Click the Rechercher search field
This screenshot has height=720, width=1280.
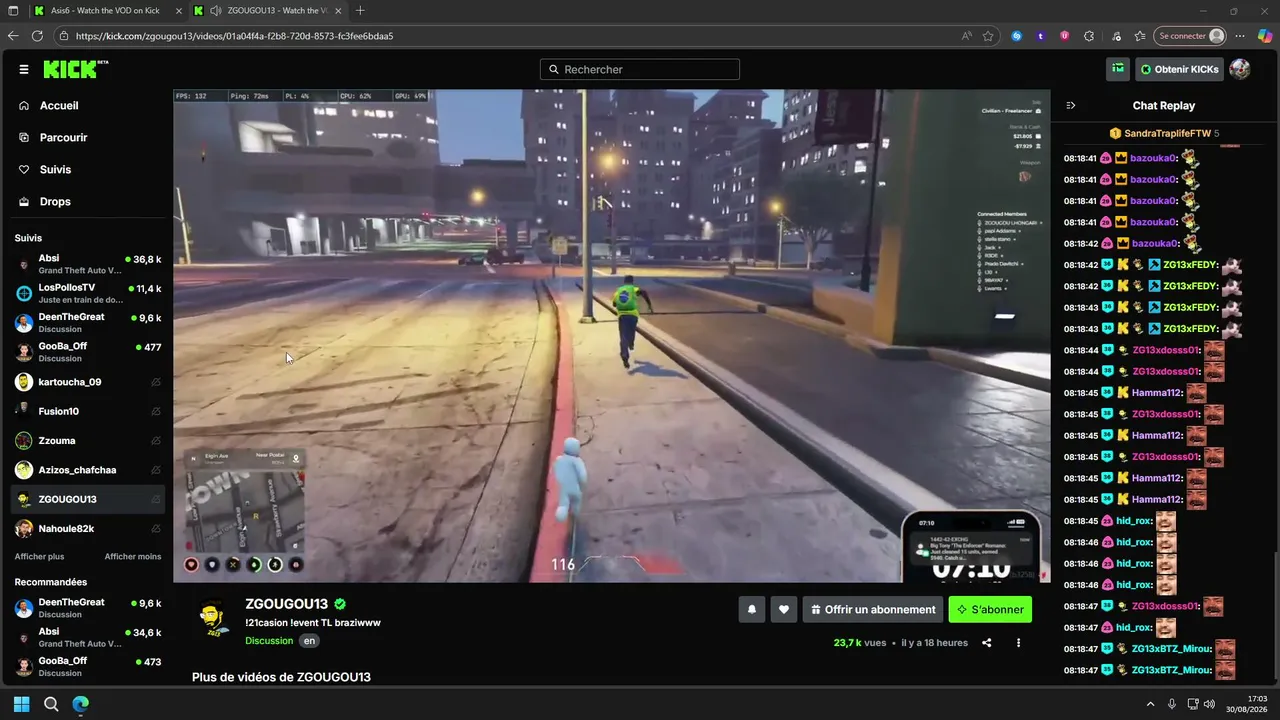(640, 69)
